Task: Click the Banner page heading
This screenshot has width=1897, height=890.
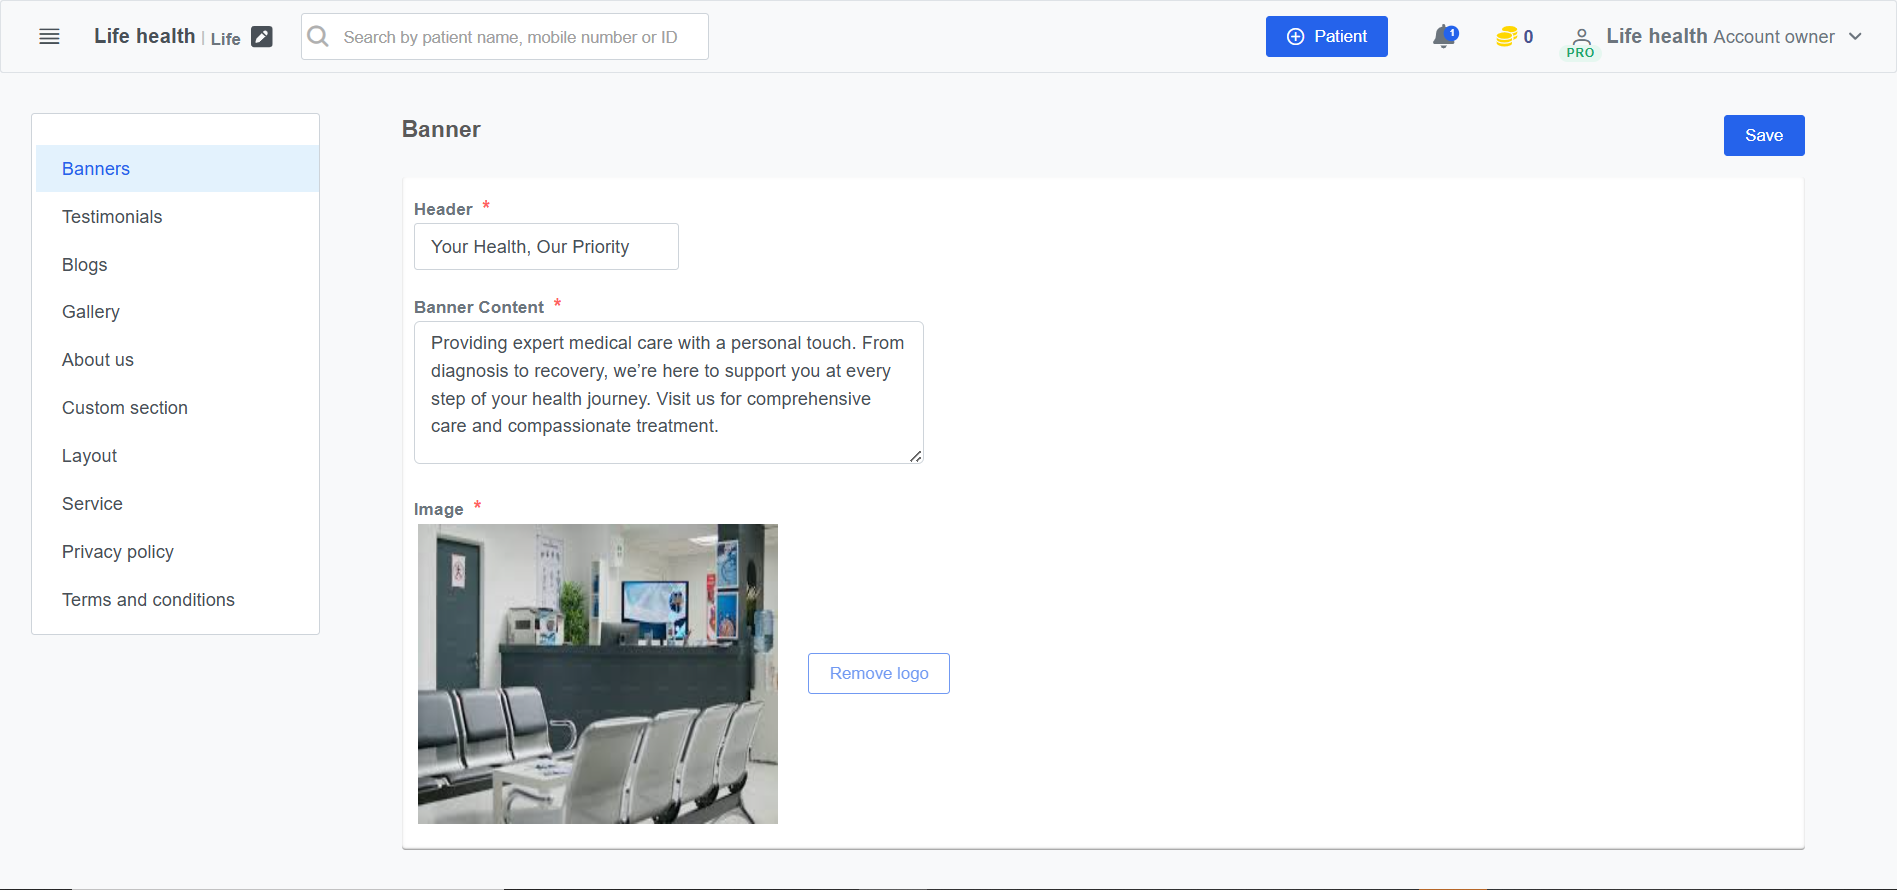Action: (441, 129)
